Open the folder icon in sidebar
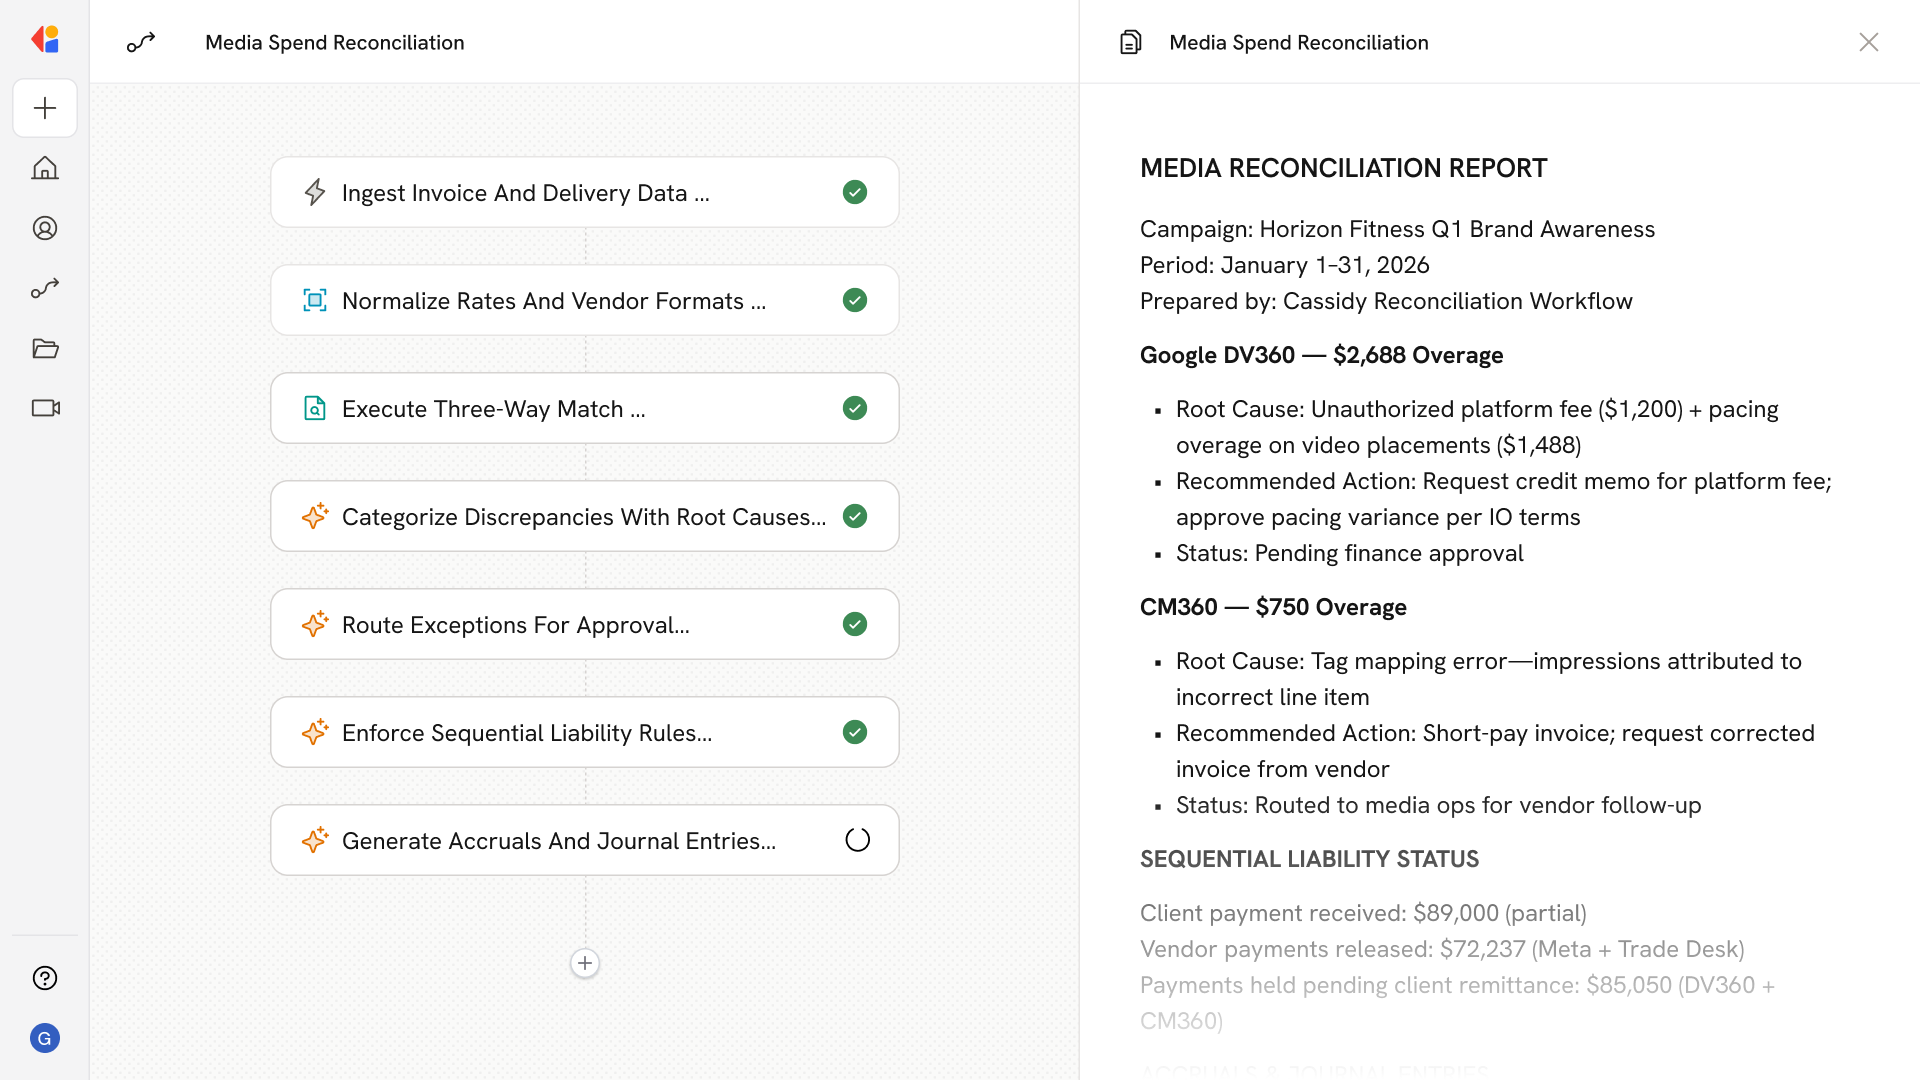The width and height of the screenshot is (1920, 1080). [x=45, y=348]
